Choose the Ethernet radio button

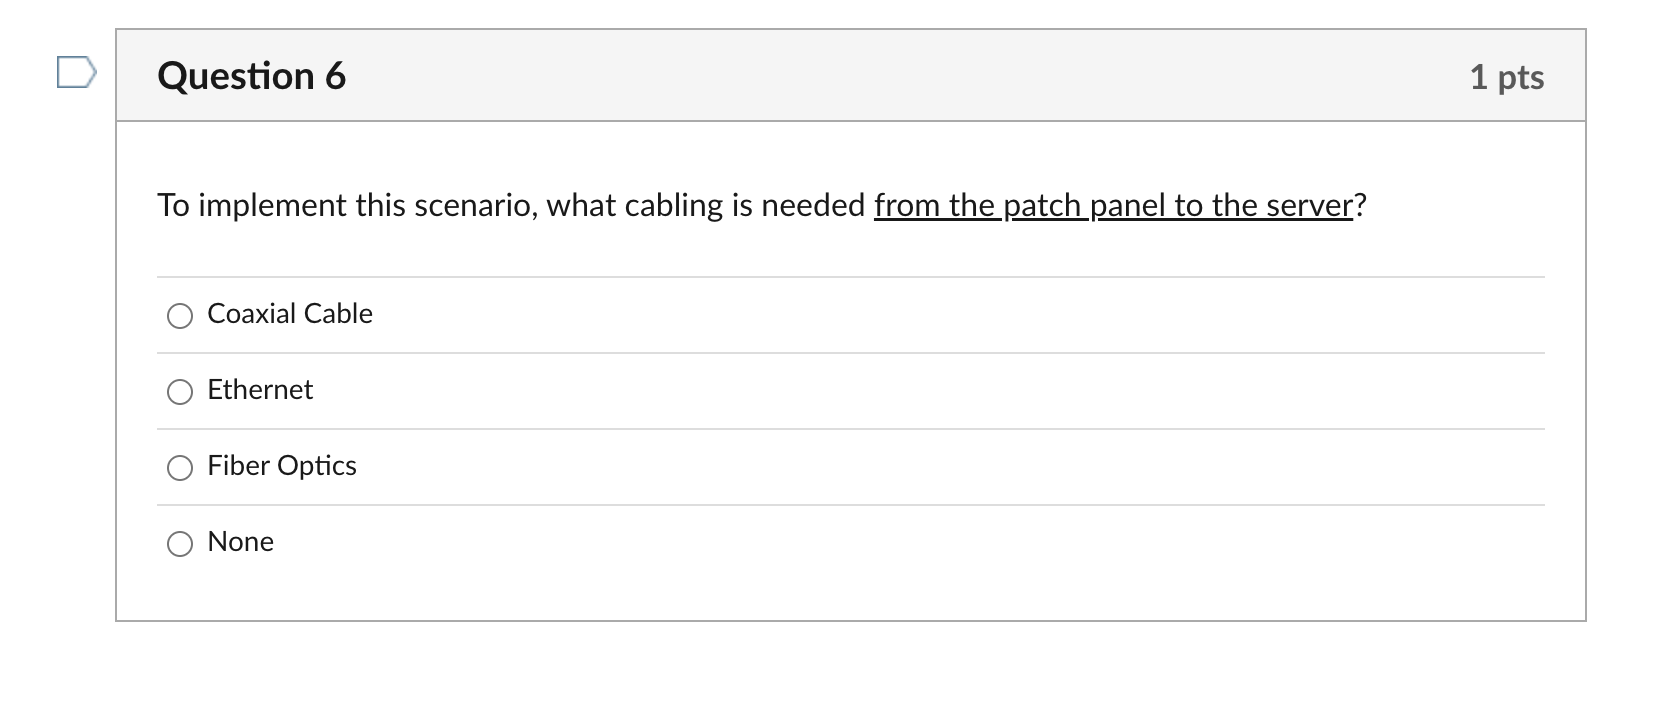(x=180, y=392)
